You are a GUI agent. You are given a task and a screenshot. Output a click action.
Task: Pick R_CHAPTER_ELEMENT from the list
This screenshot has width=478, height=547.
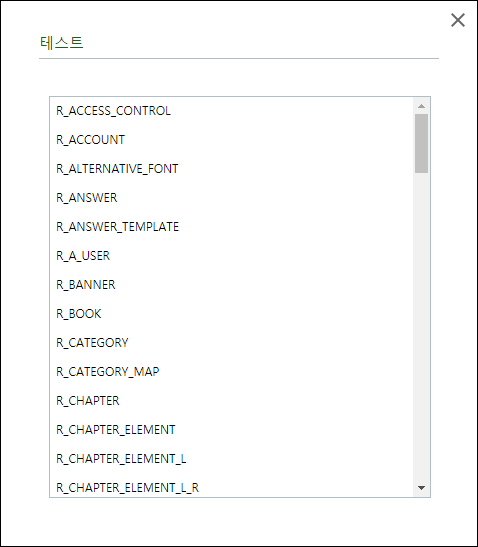[231, 429]
